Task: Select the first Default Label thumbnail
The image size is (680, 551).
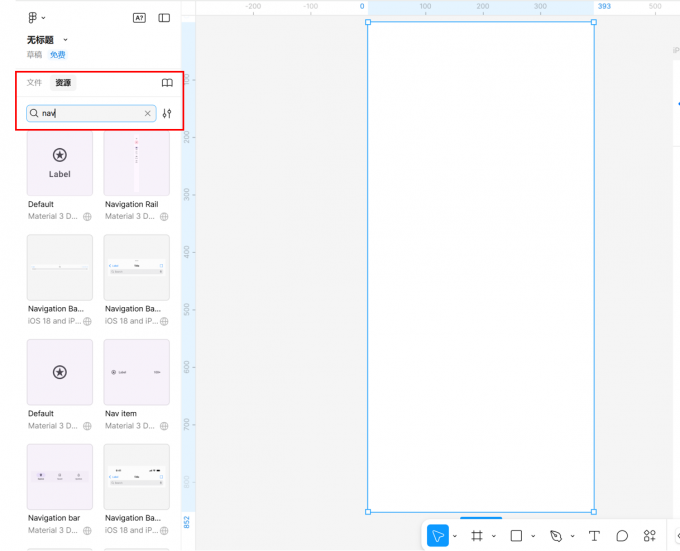Action: click(60, 163)
